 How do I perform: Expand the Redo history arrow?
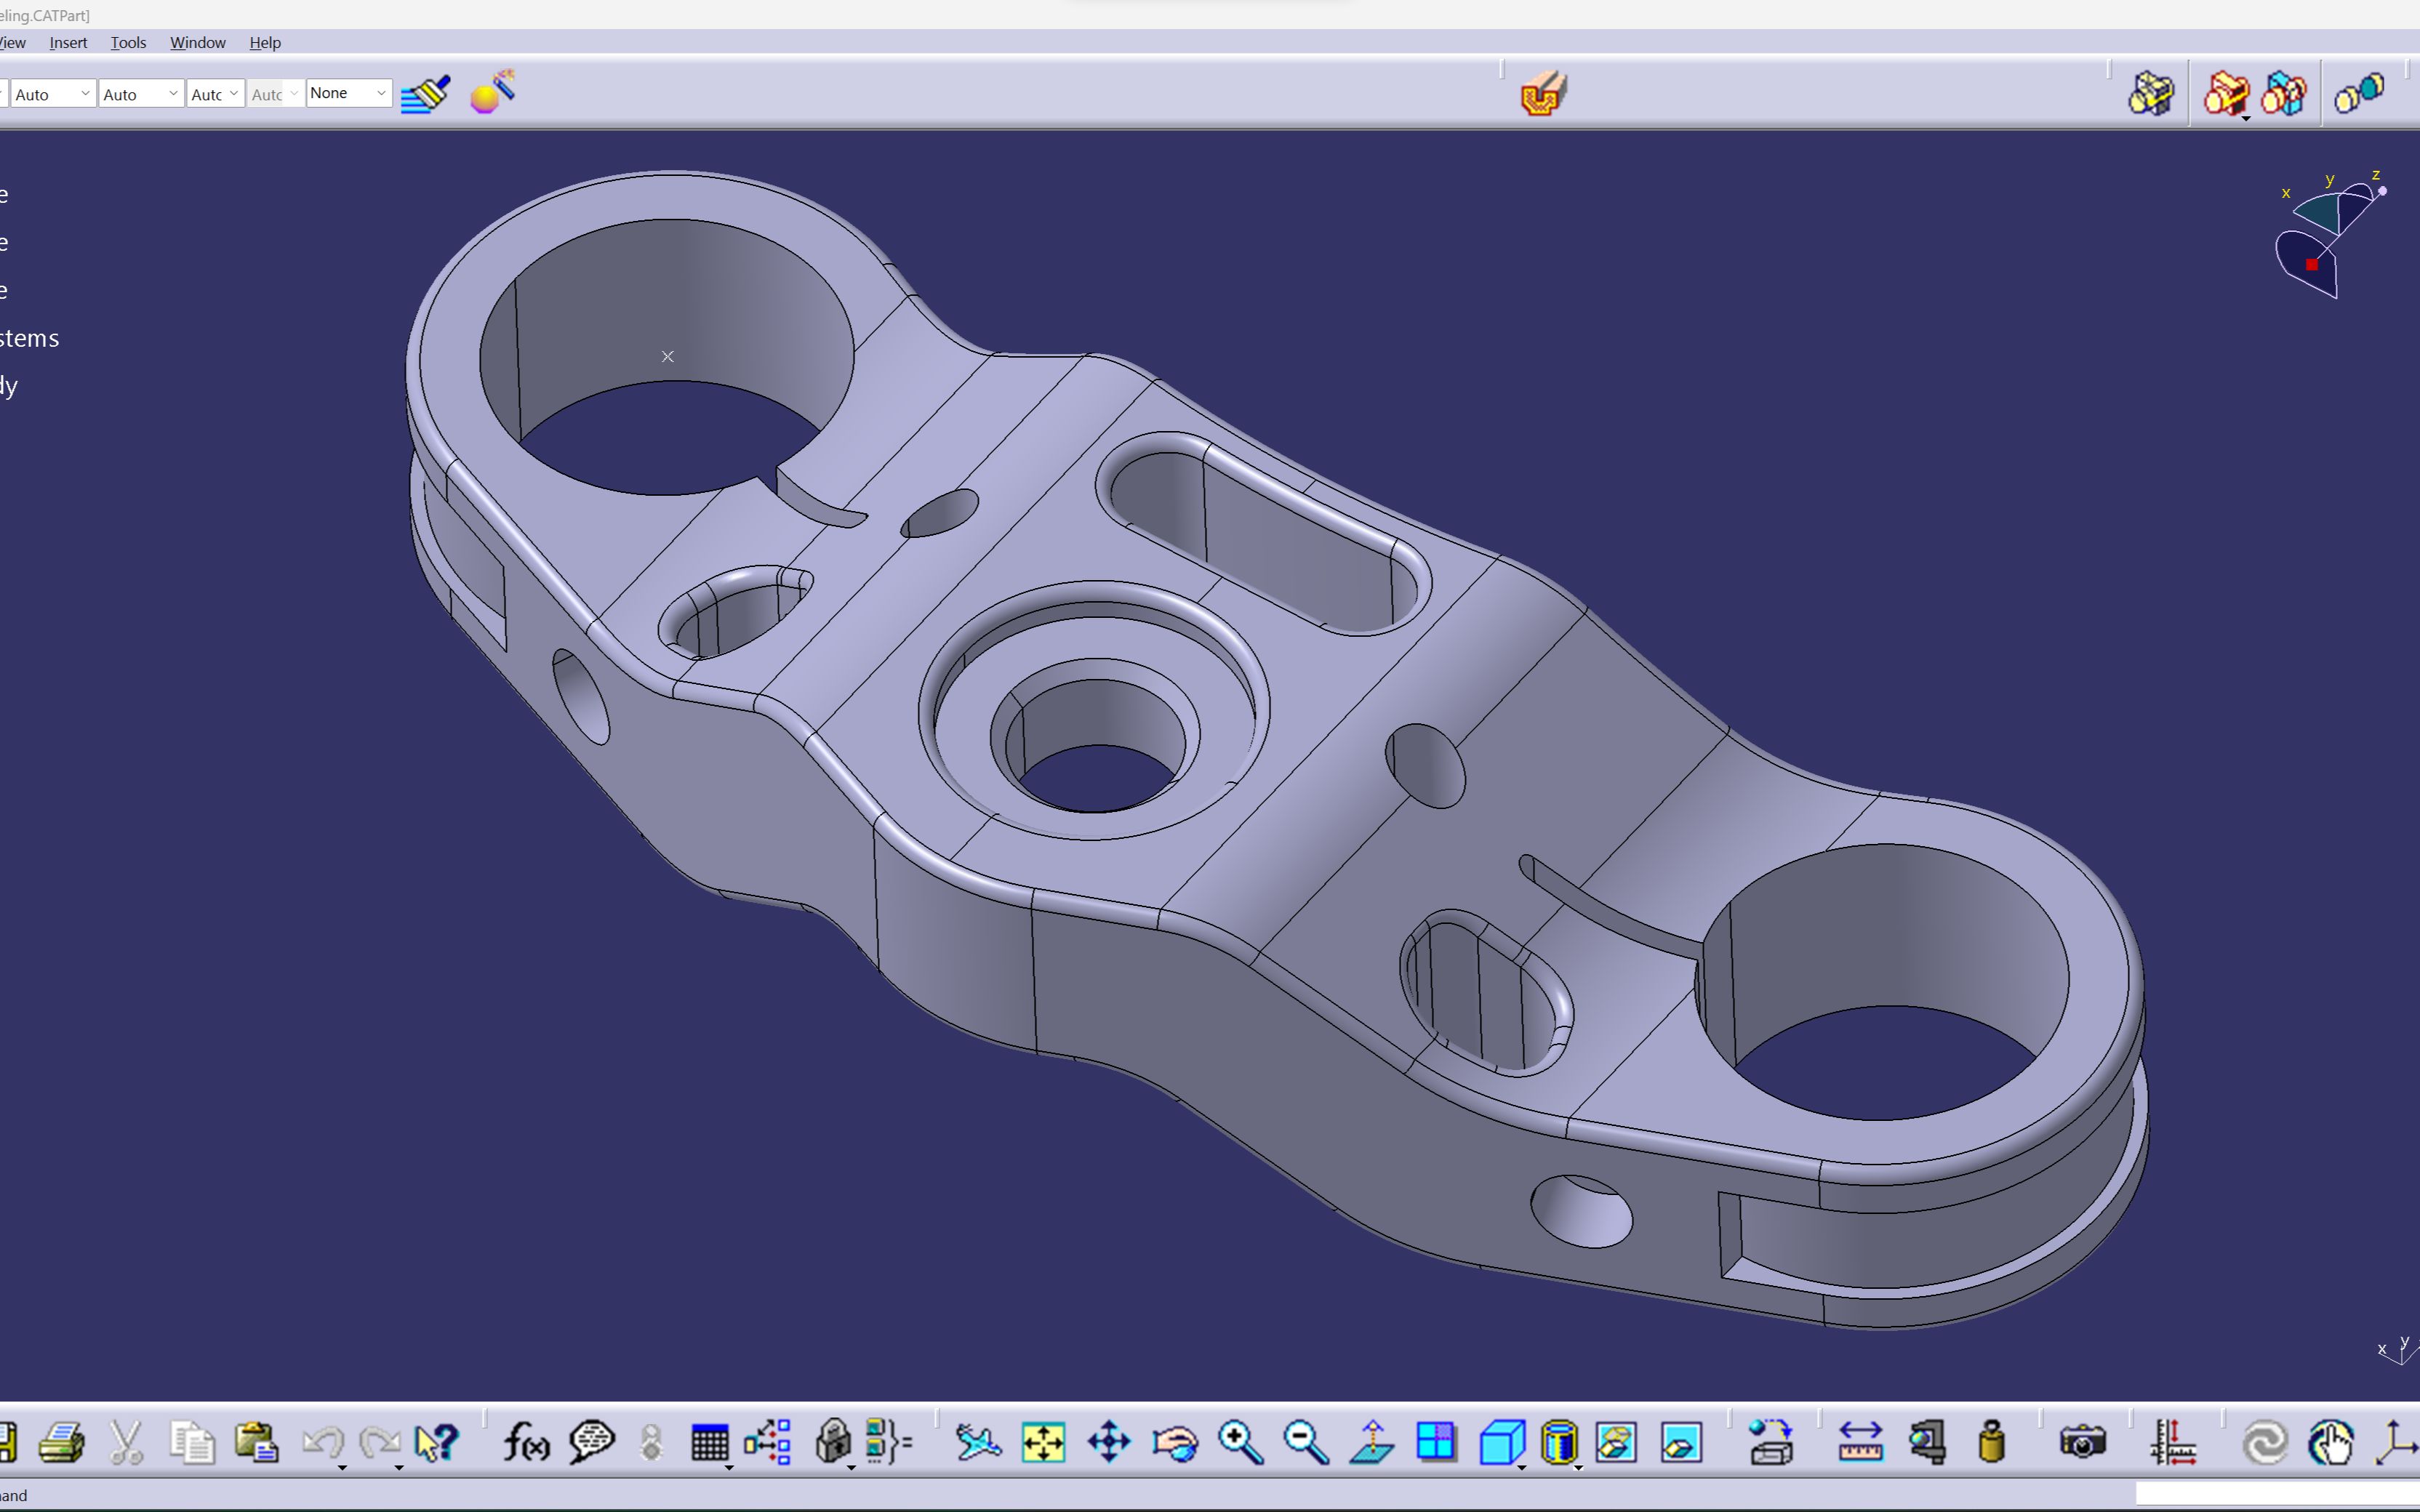[399, 1467]
